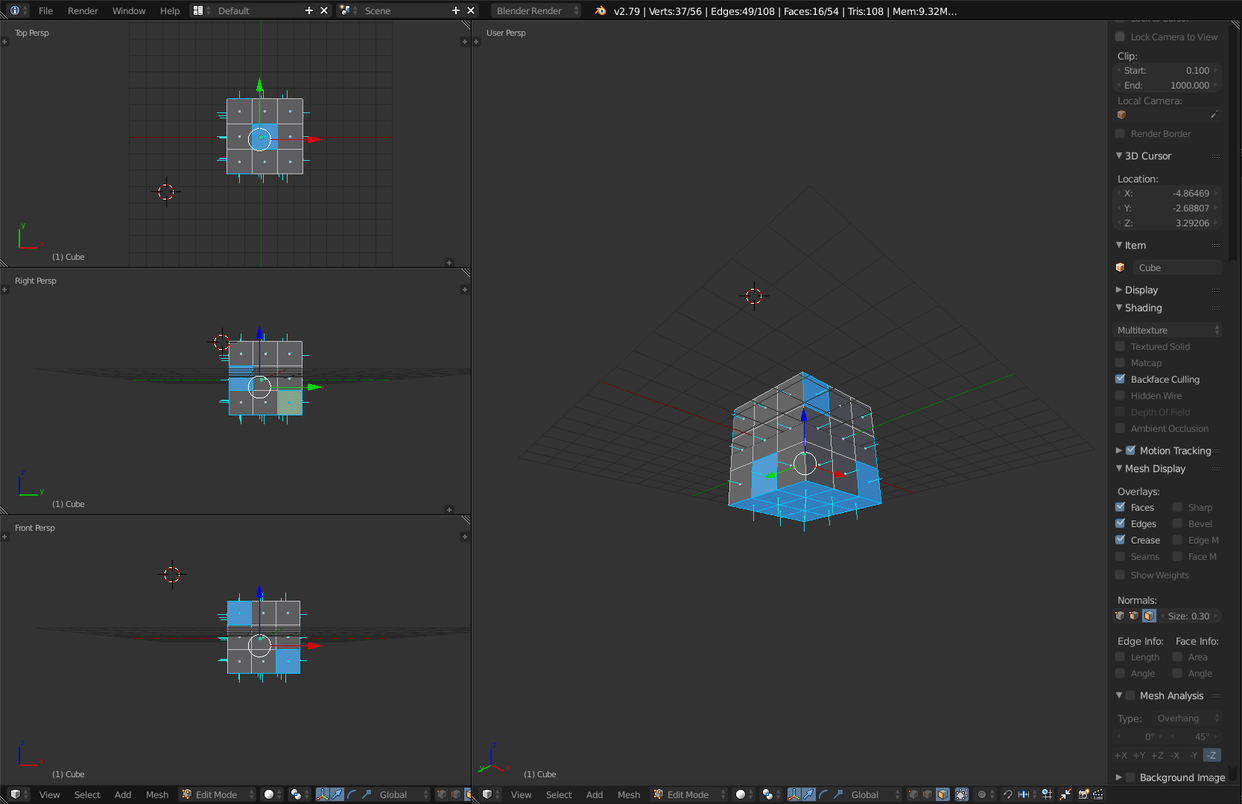Open the Edit Mode dropdown in main viewport header
1242x804 pixels.
[688, 795]
